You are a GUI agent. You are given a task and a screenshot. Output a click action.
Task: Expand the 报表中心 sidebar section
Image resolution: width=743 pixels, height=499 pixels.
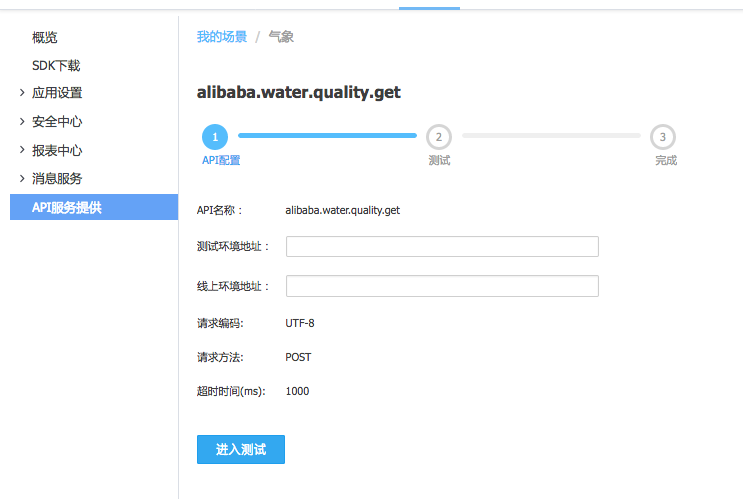coord(57,151)
